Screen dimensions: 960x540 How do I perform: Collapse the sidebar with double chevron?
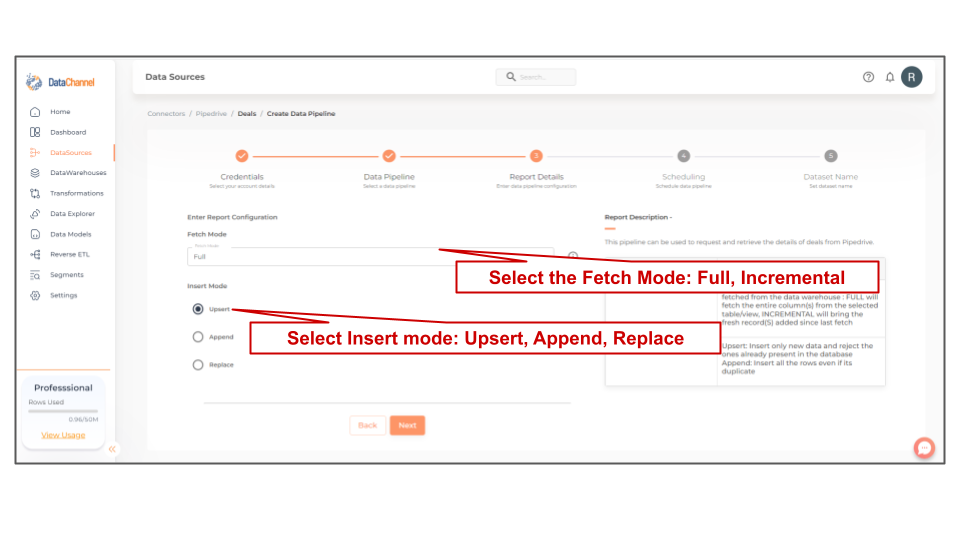[x=112, y=449]
